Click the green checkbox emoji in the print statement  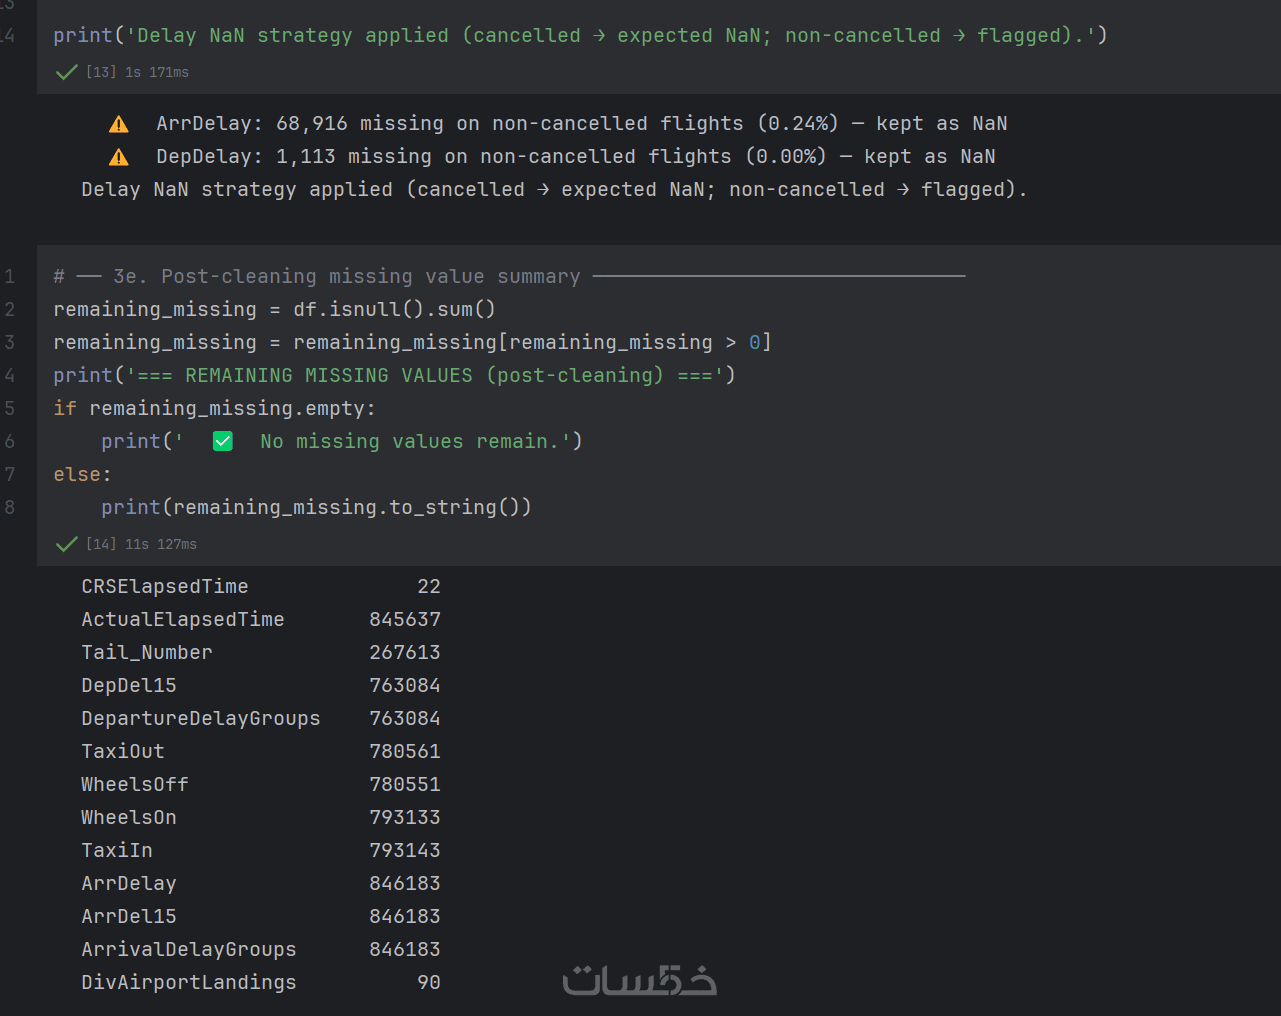tap(223, 441)
